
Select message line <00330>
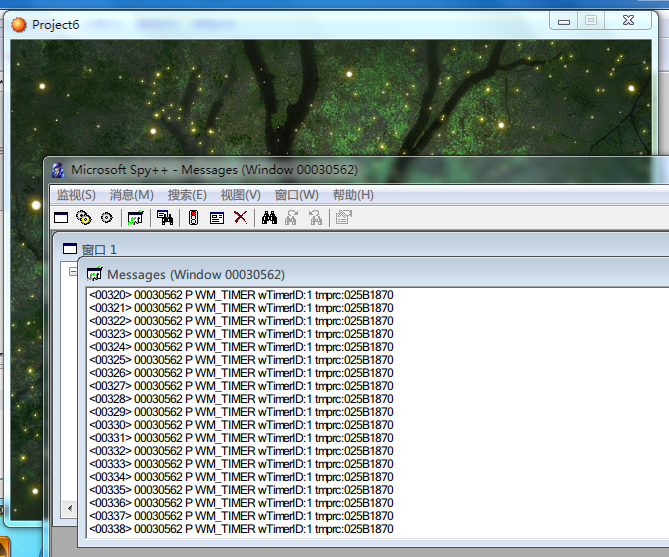[241, 425]
